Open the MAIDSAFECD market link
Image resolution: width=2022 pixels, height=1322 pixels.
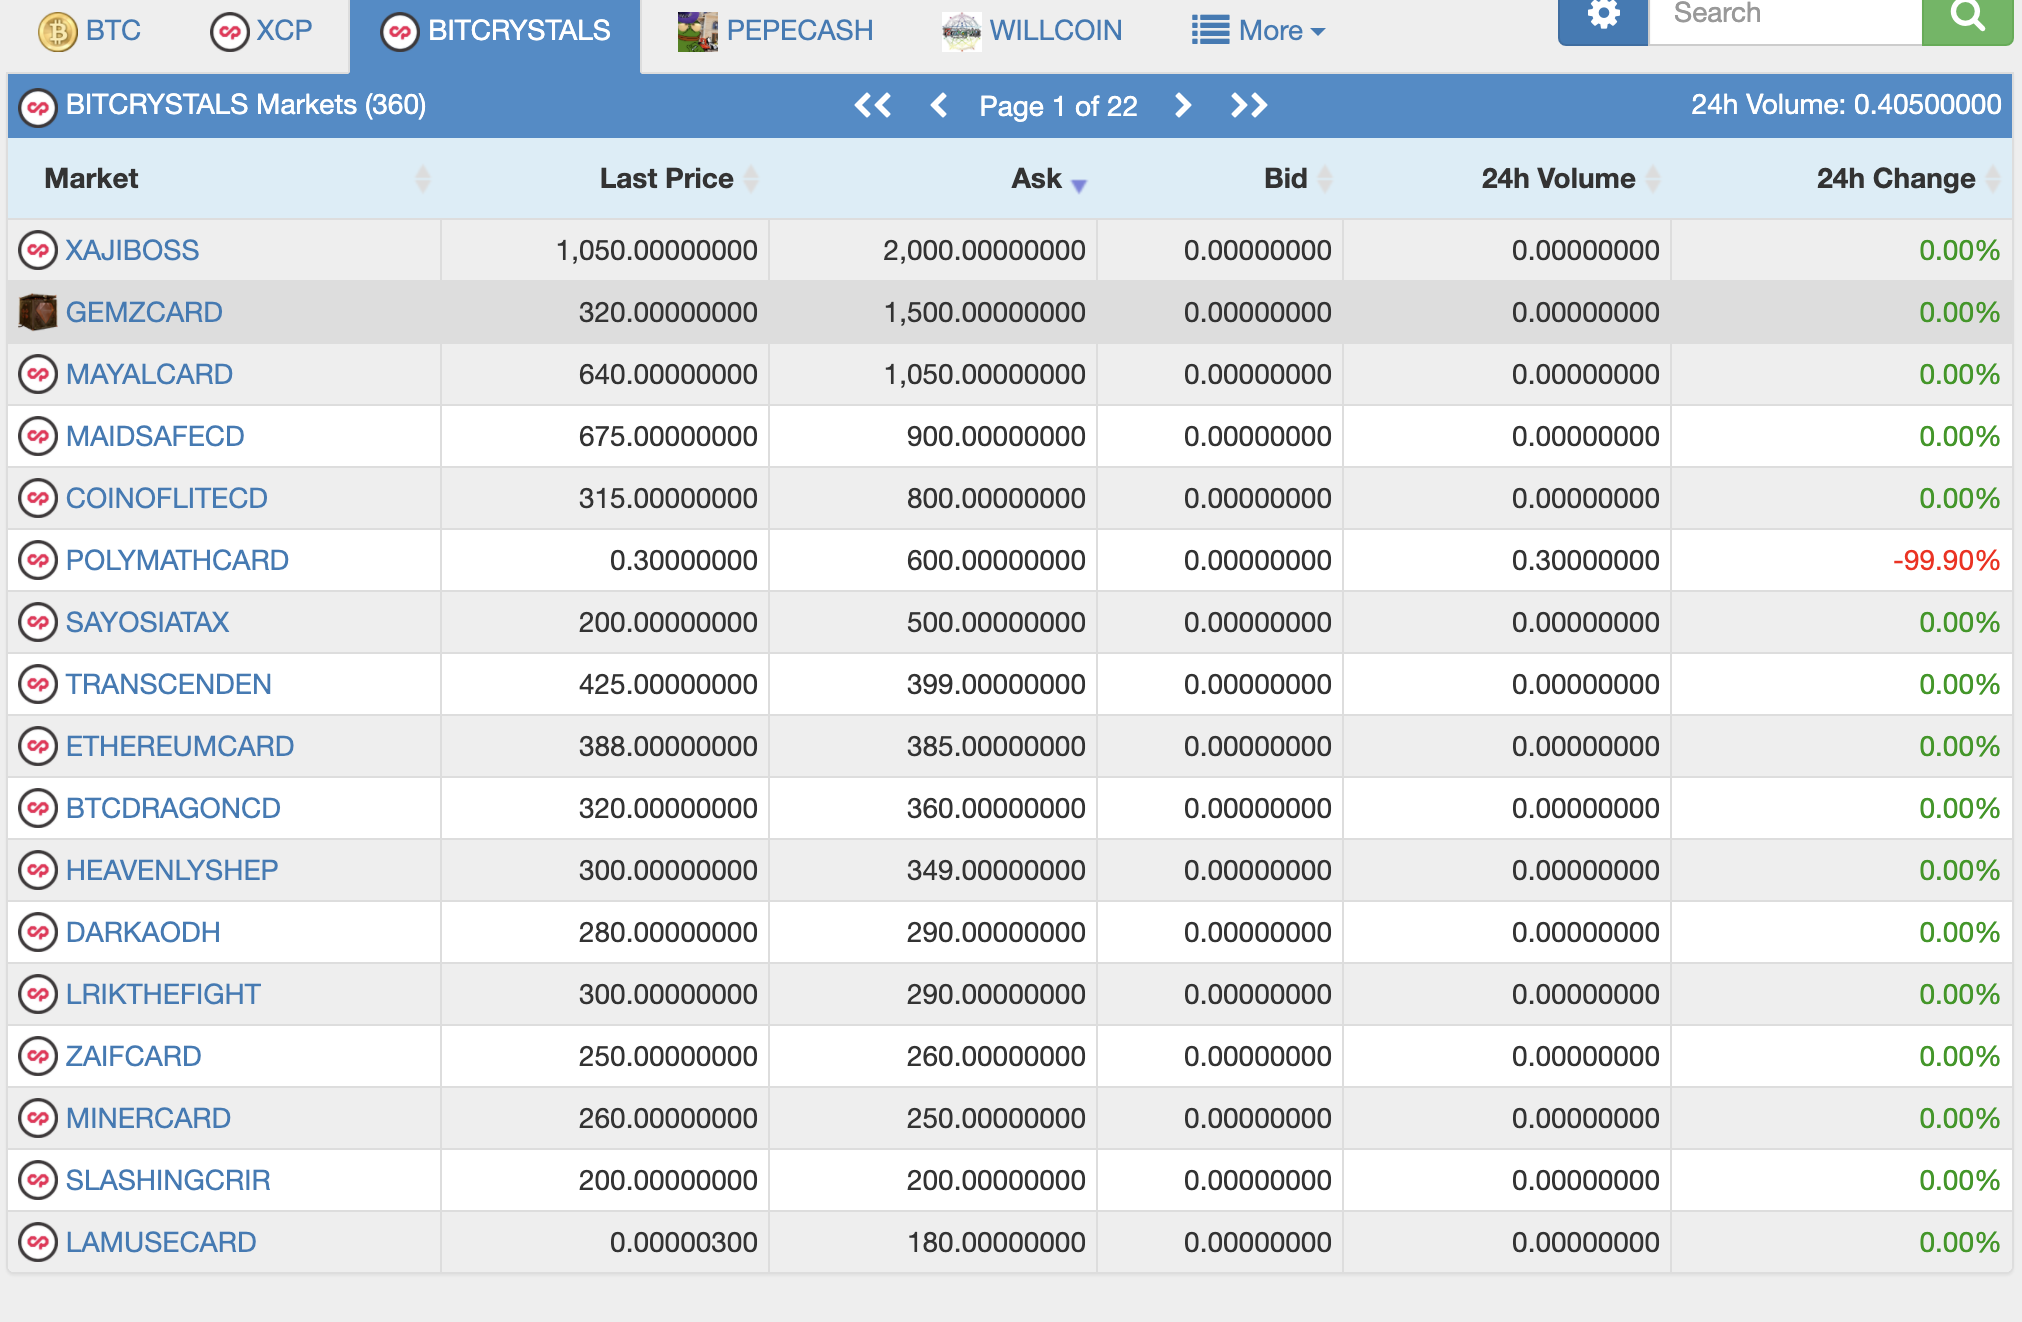[155, 436]
